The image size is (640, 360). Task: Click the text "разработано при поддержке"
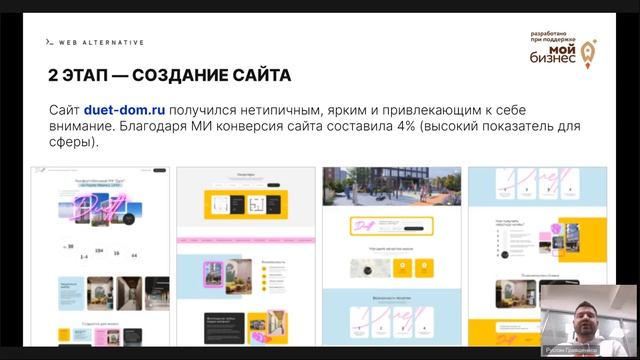pyautogui.click(x=553, y=37)
